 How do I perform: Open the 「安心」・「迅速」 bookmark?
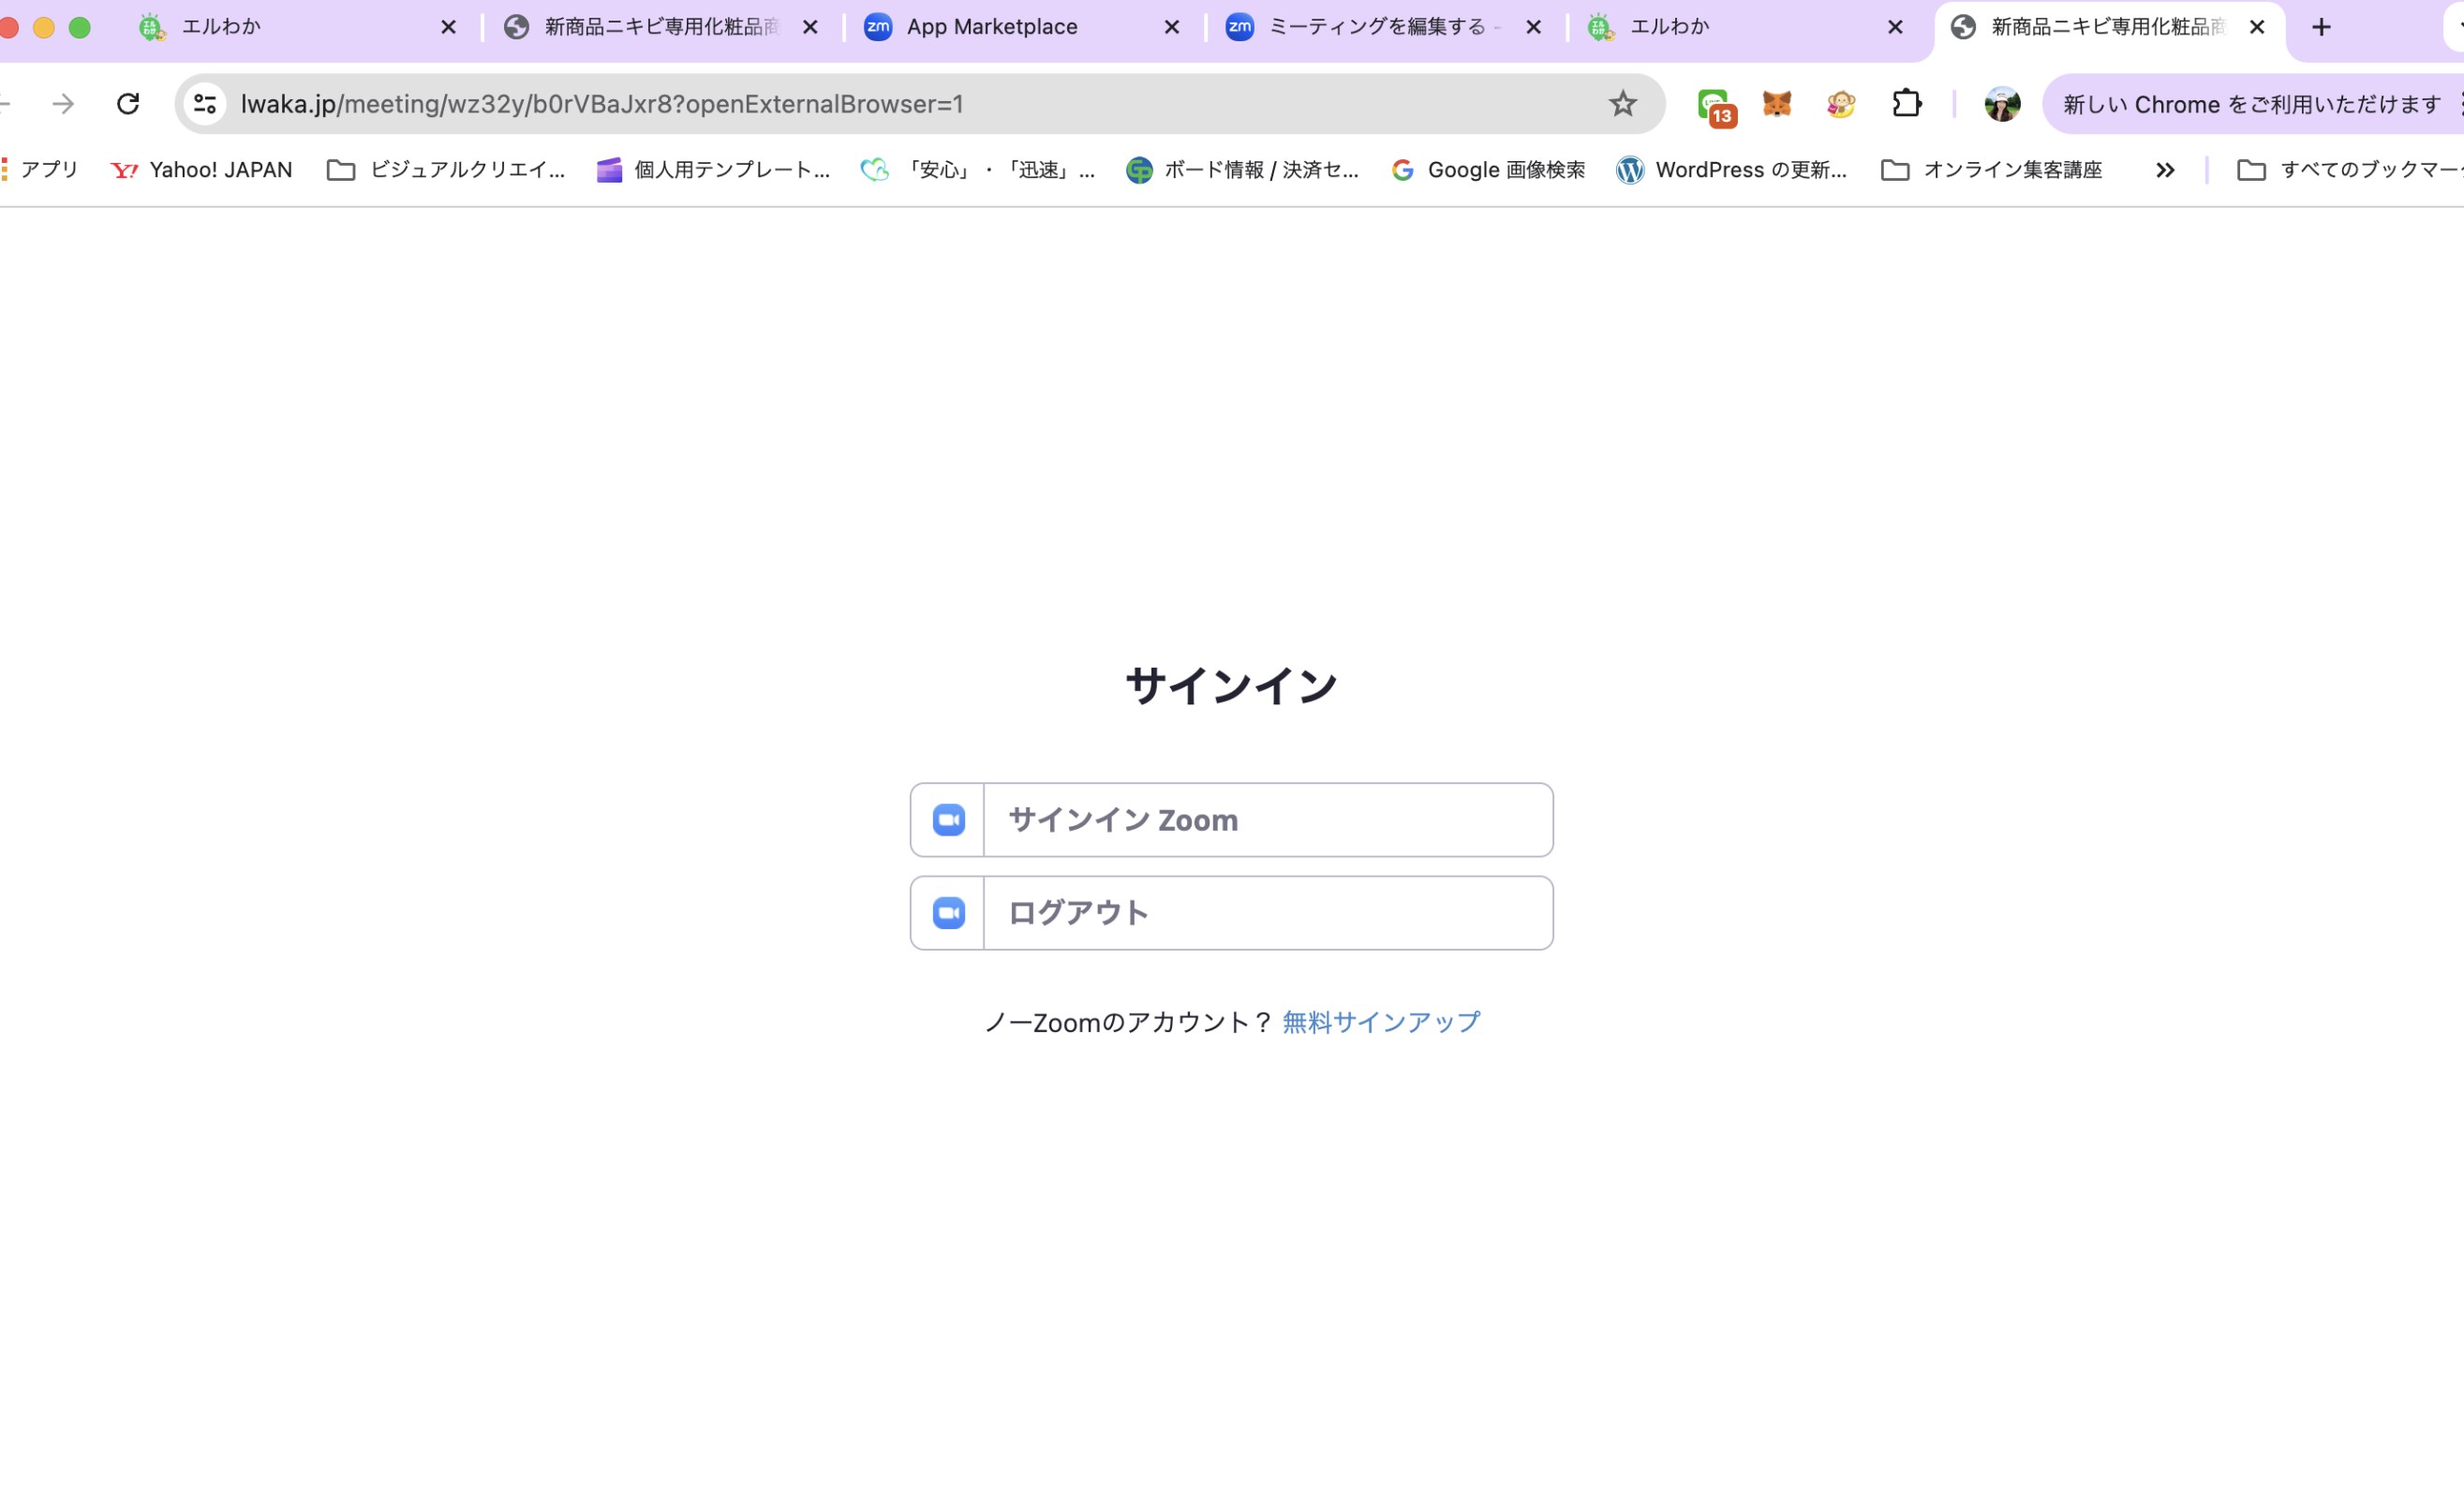tap(978, 170)
